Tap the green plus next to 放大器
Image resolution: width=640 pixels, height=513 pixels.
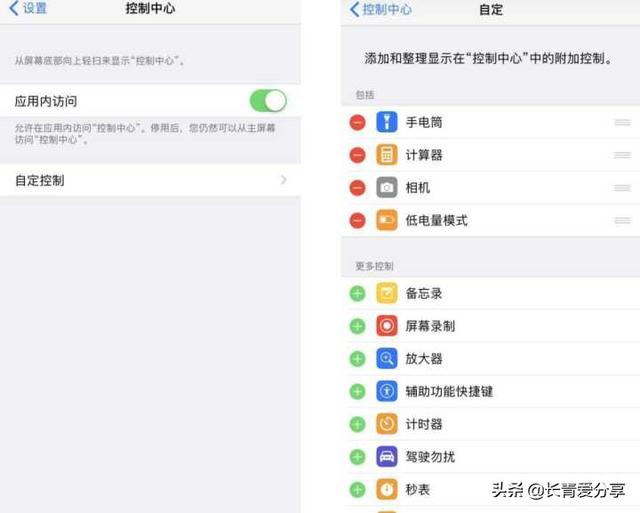click(358, 359)
